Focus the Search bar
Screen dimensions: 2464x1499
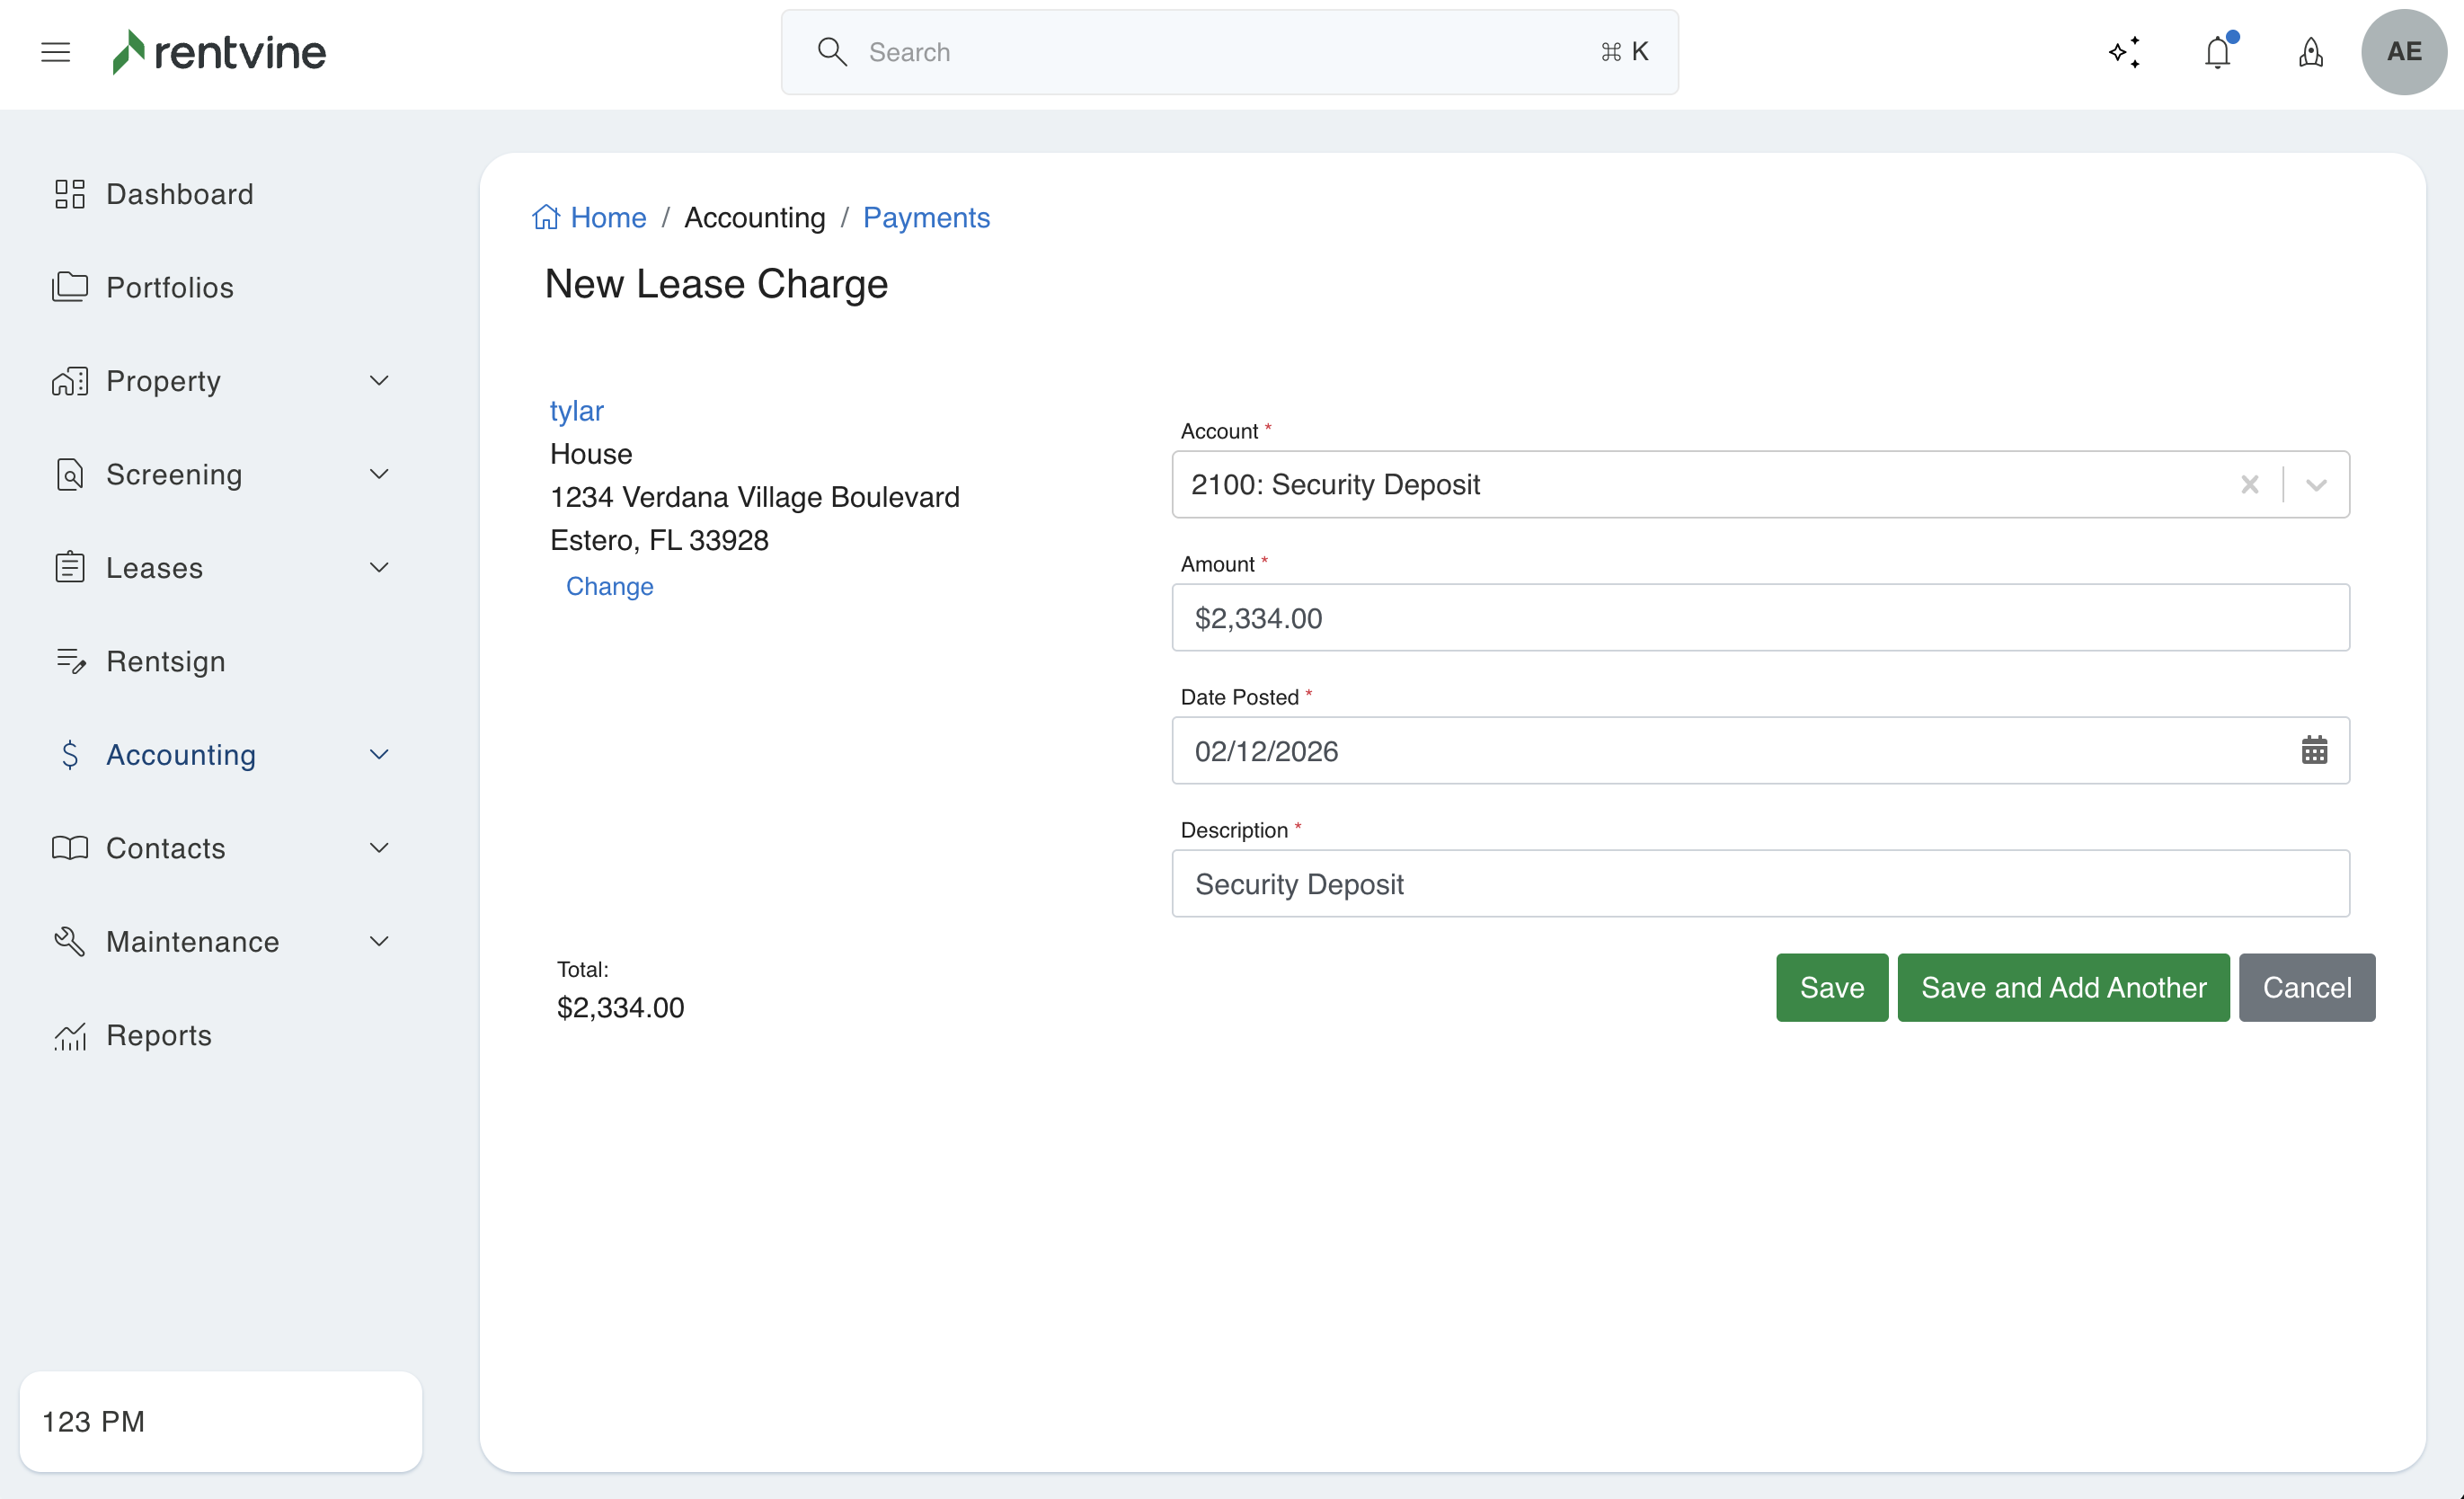tap(1229, 52)
